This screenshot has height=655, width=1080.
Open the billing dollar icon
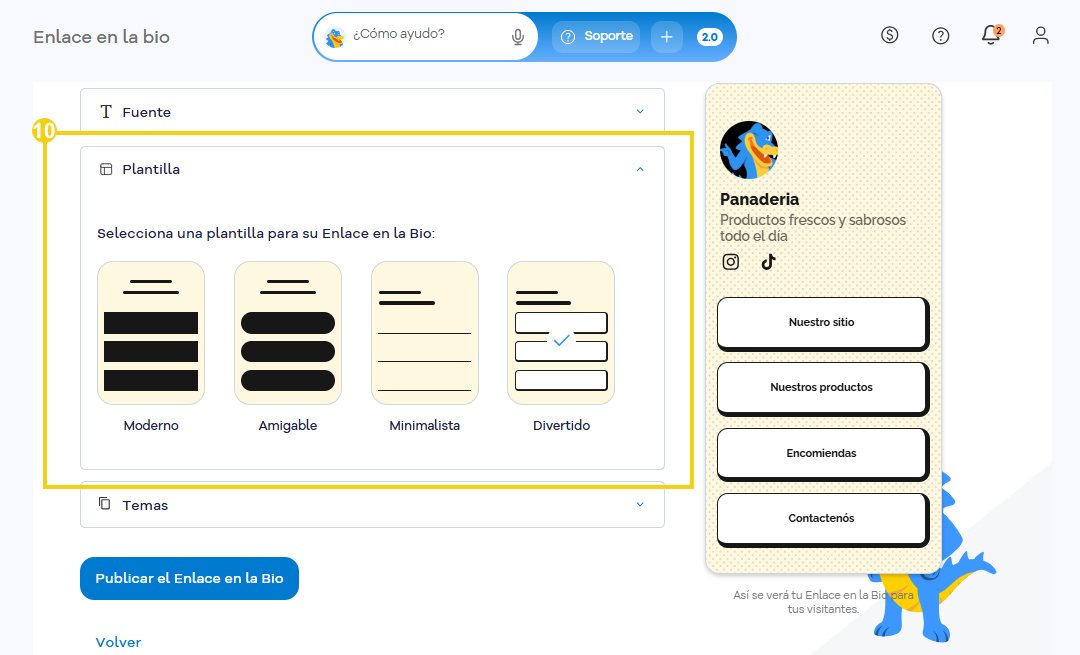point(889,34)
